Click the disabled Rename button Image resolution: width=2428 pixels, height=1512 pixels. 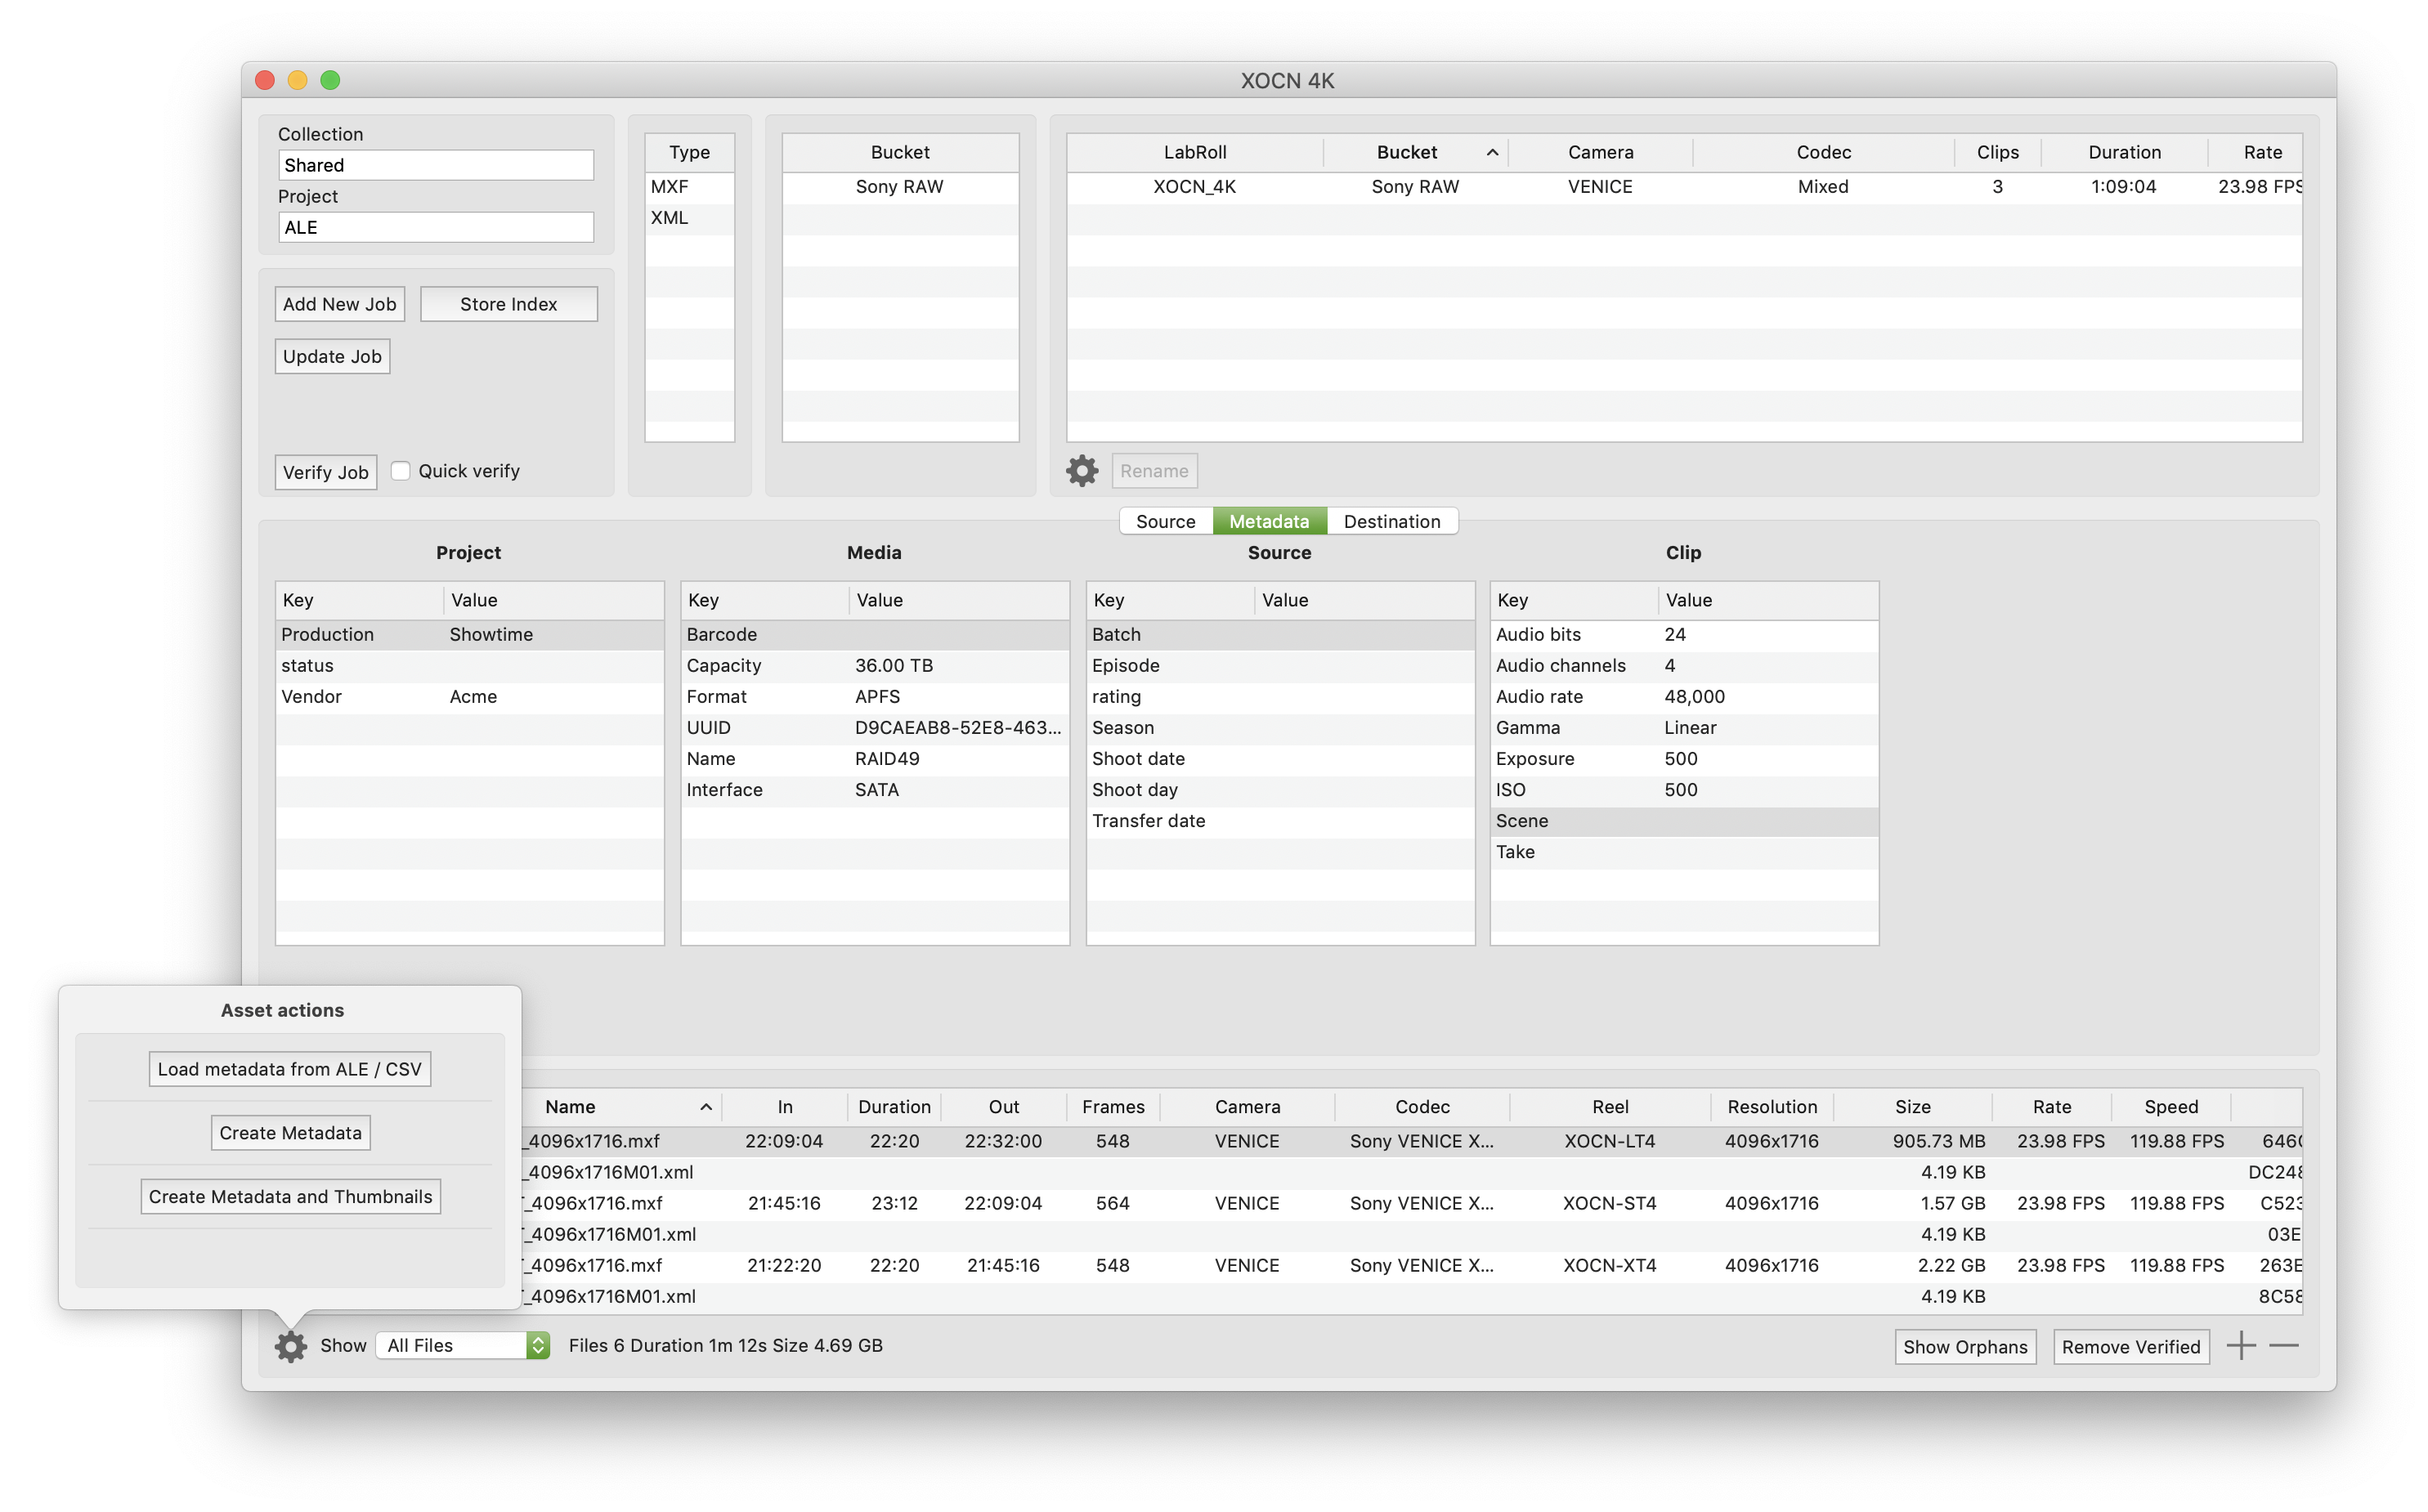tap(1154, 471)
